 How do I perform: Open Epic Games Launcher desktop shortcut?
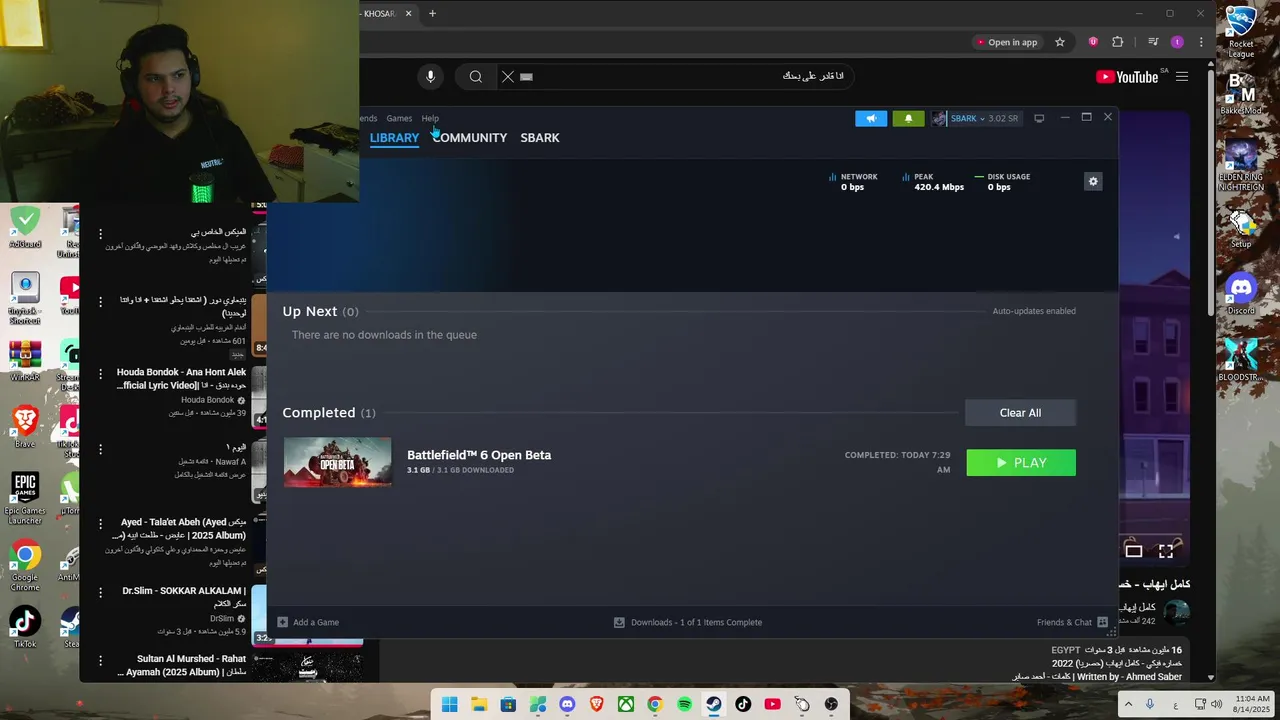click(x=25, y=498)
